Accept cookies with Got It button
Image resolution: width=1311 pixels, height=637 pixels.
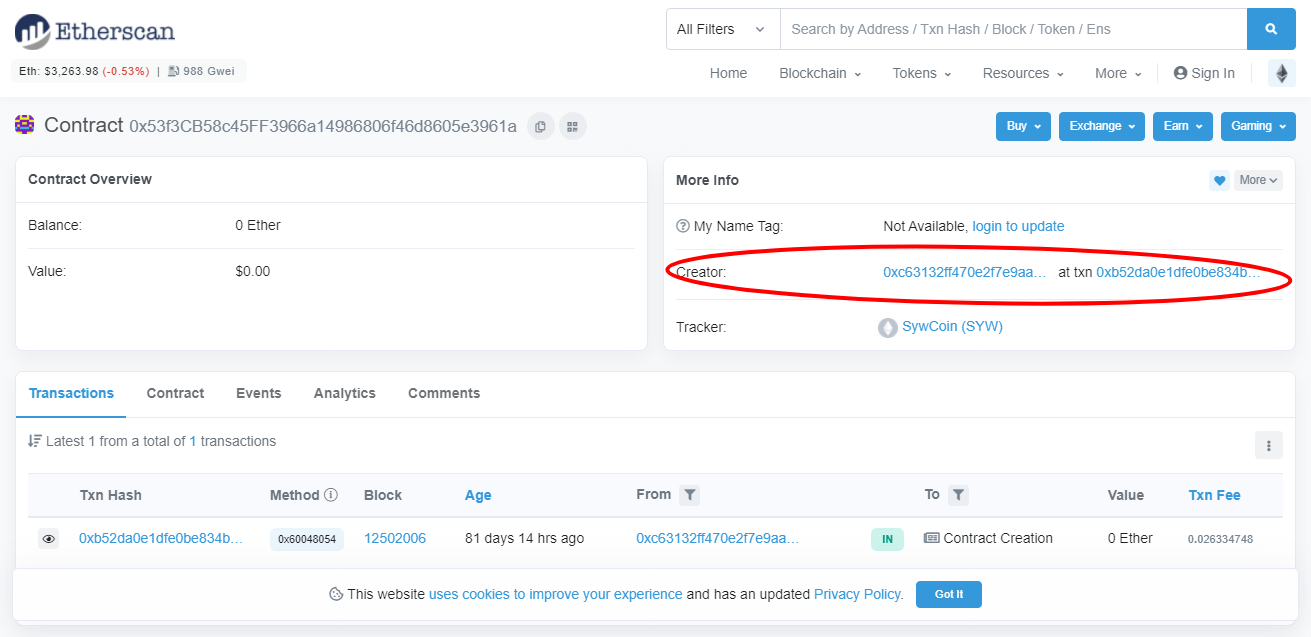[x=949, y=594]
